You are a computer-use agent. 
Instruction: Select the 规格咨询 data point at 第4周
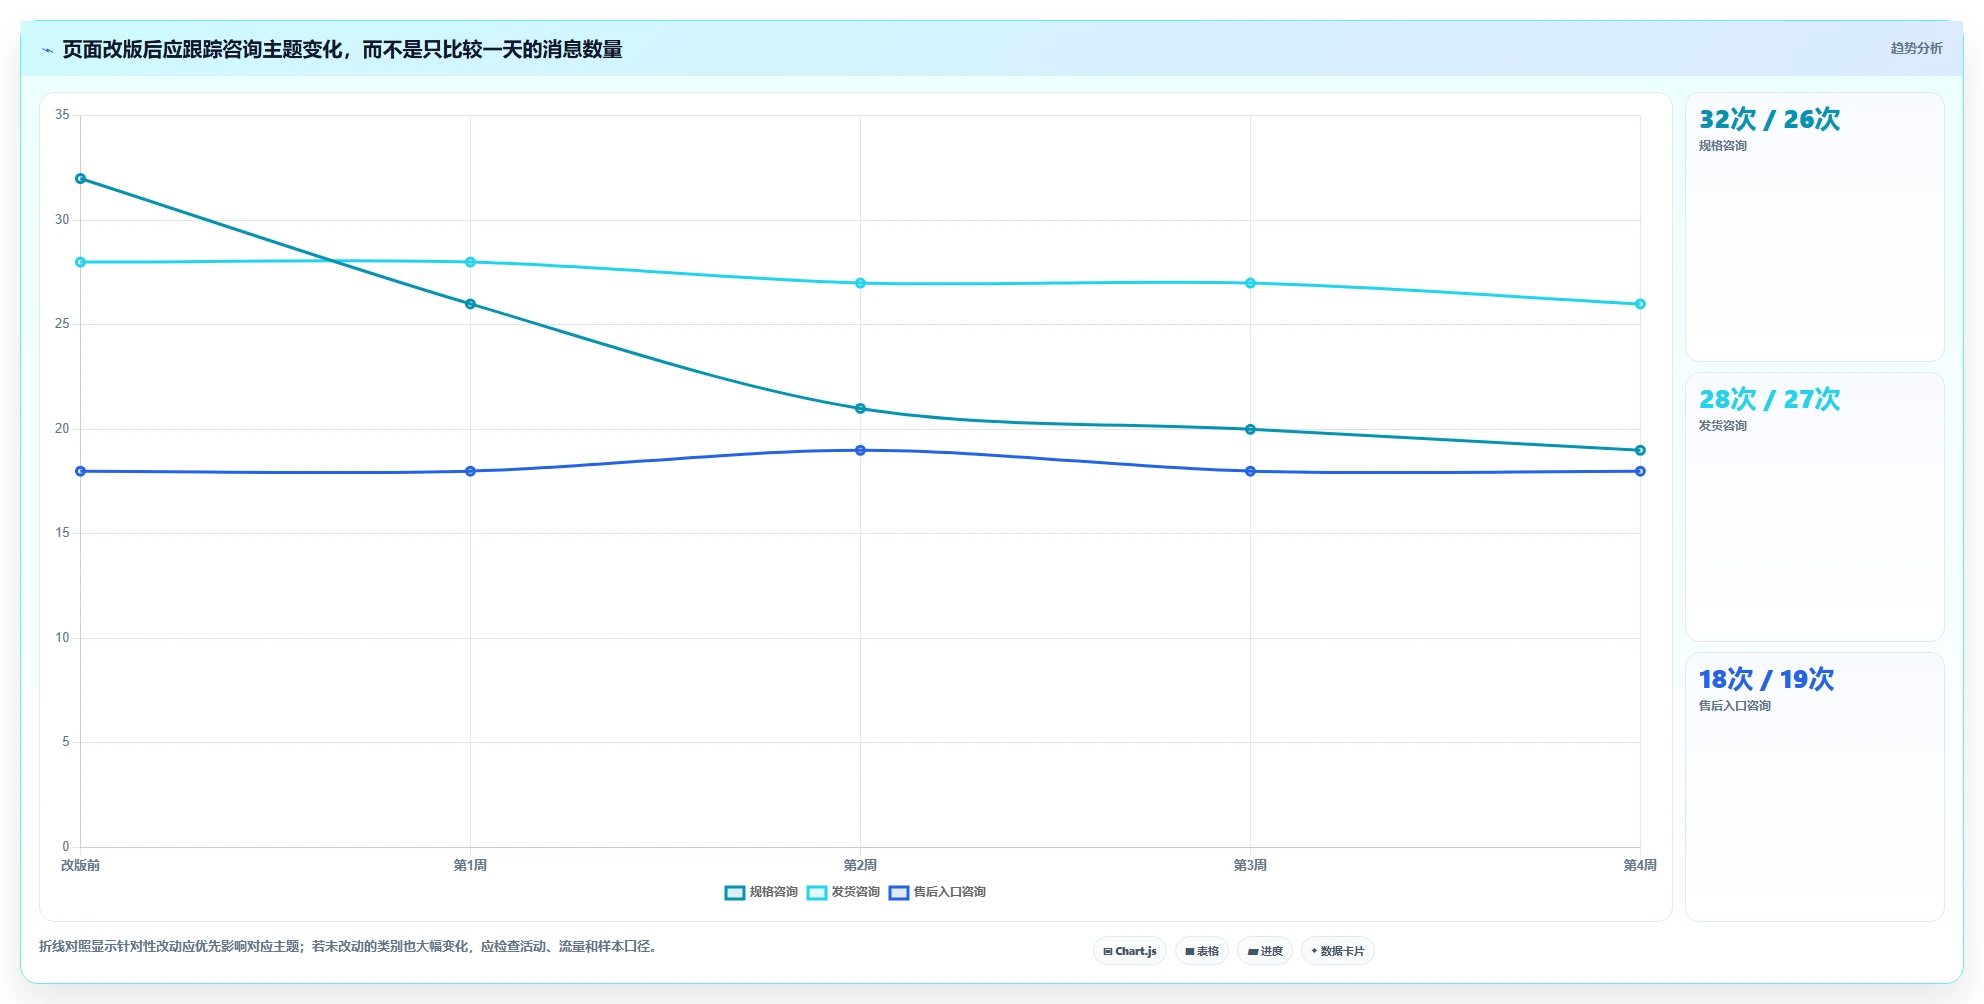pyautogui.click(x=1640, y=451)
